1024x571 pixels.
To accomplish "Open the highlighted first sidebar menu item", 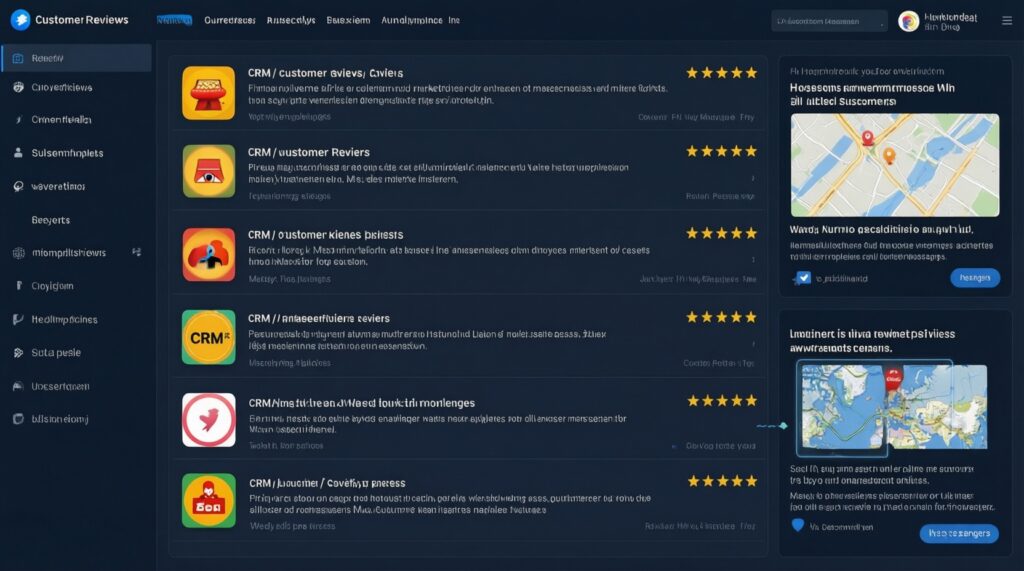I will 76,58.
